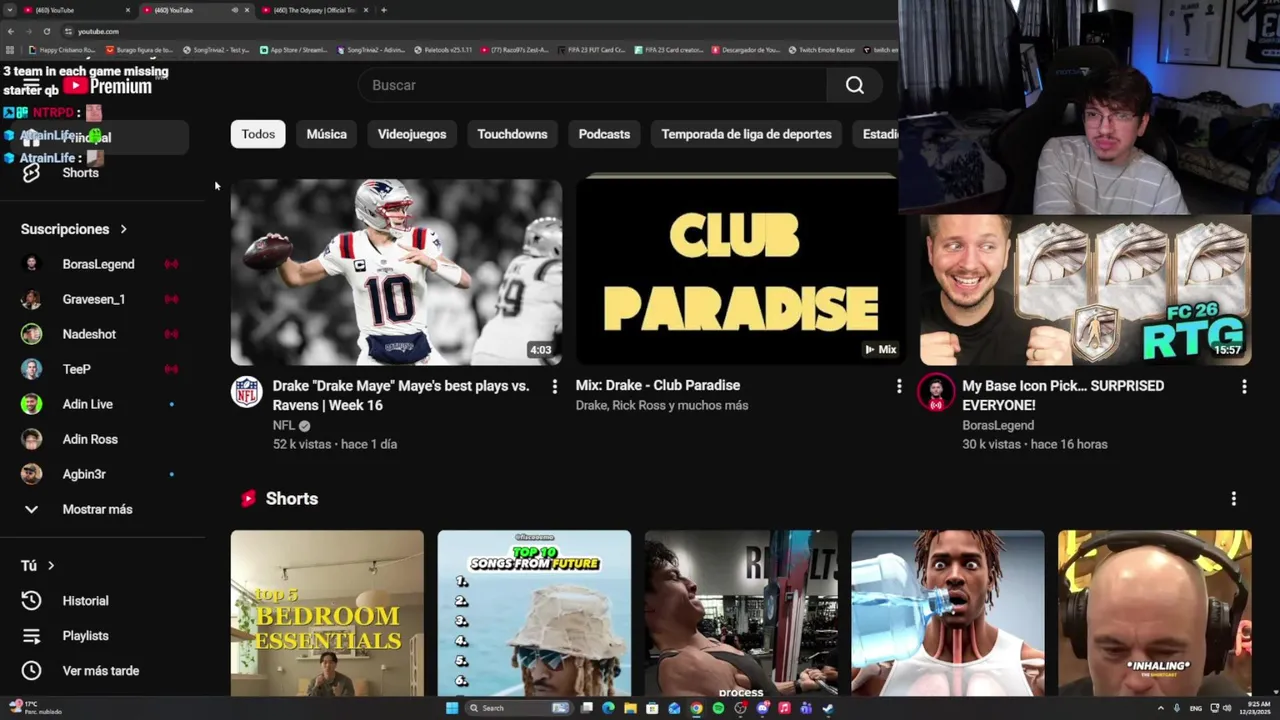Open Happy Cristiano bookmark
Screen dimensions: 1280x720
pyautogui.click(x=63, y=49)
